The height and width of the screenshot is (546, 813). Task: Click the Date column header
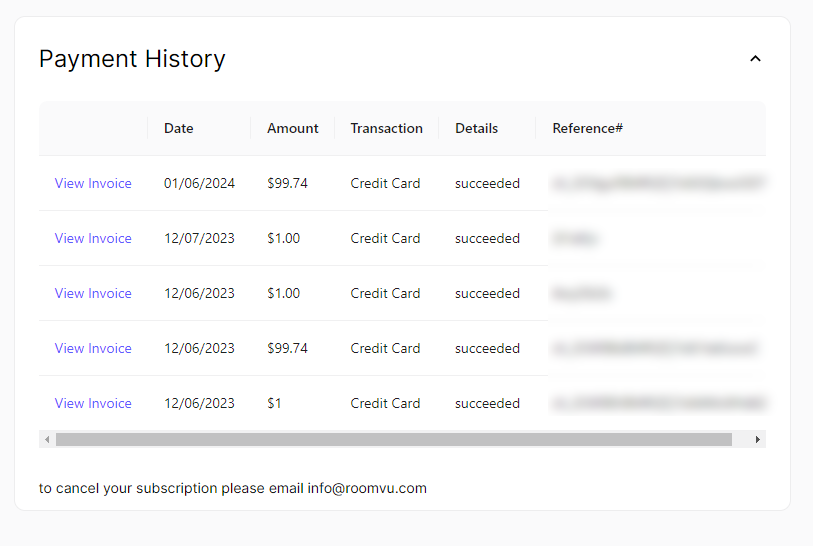(179, 128)
